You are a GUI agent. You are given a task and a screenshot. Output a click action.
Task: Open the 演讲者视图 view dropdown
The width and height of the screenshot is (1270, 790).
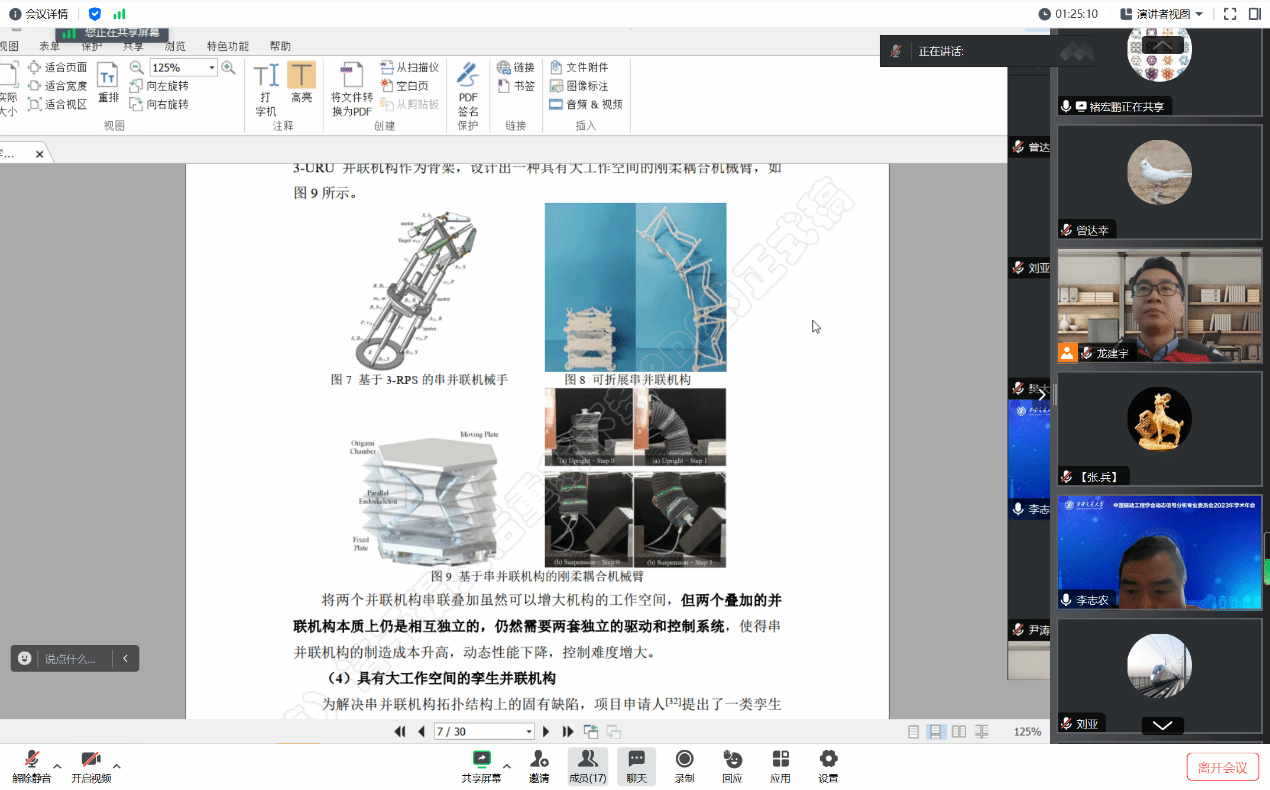(x=1161, y=14)
